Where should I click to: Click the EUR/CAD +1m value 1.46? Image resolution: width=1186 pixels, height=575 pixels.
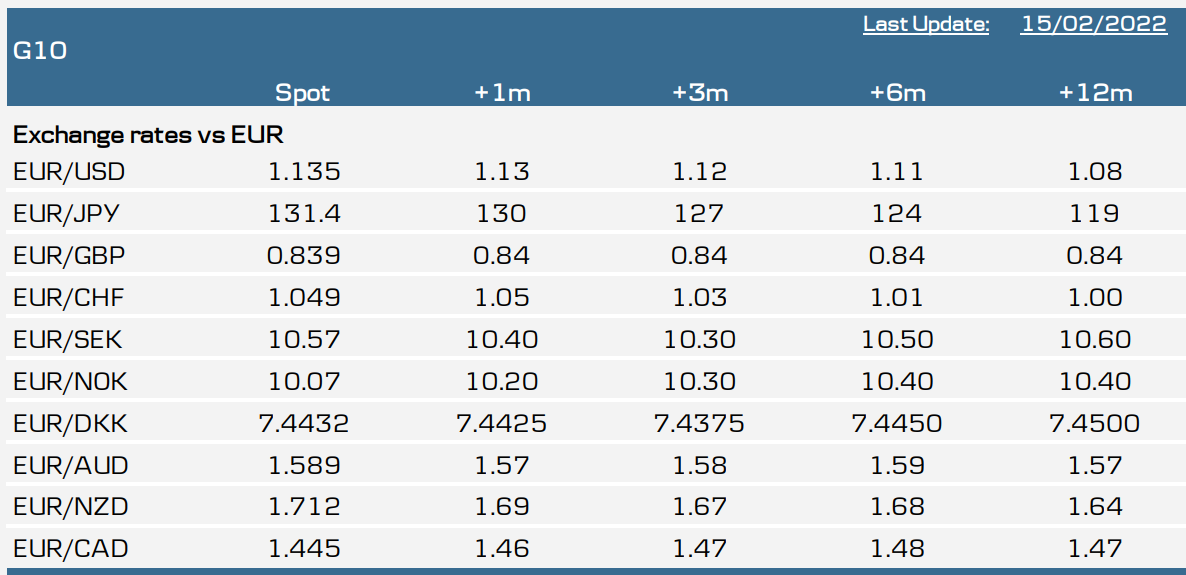tap(502, 547)
